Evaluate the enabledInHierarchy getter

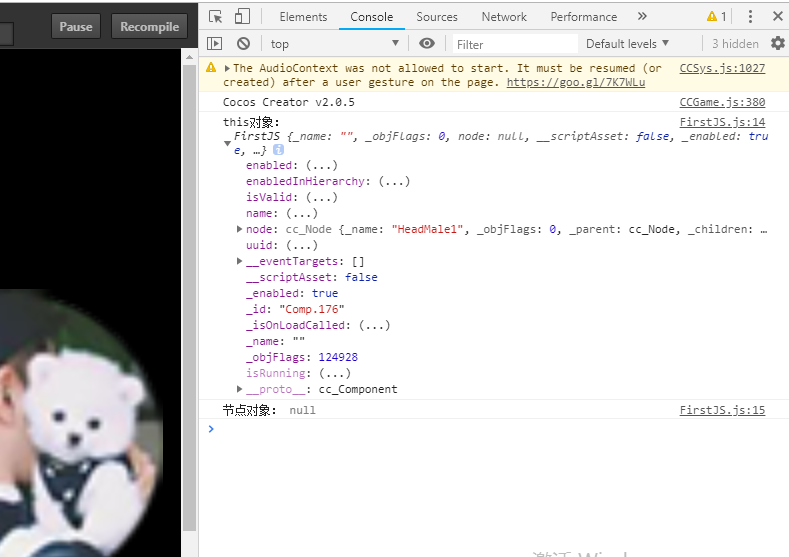click(394, 181)
